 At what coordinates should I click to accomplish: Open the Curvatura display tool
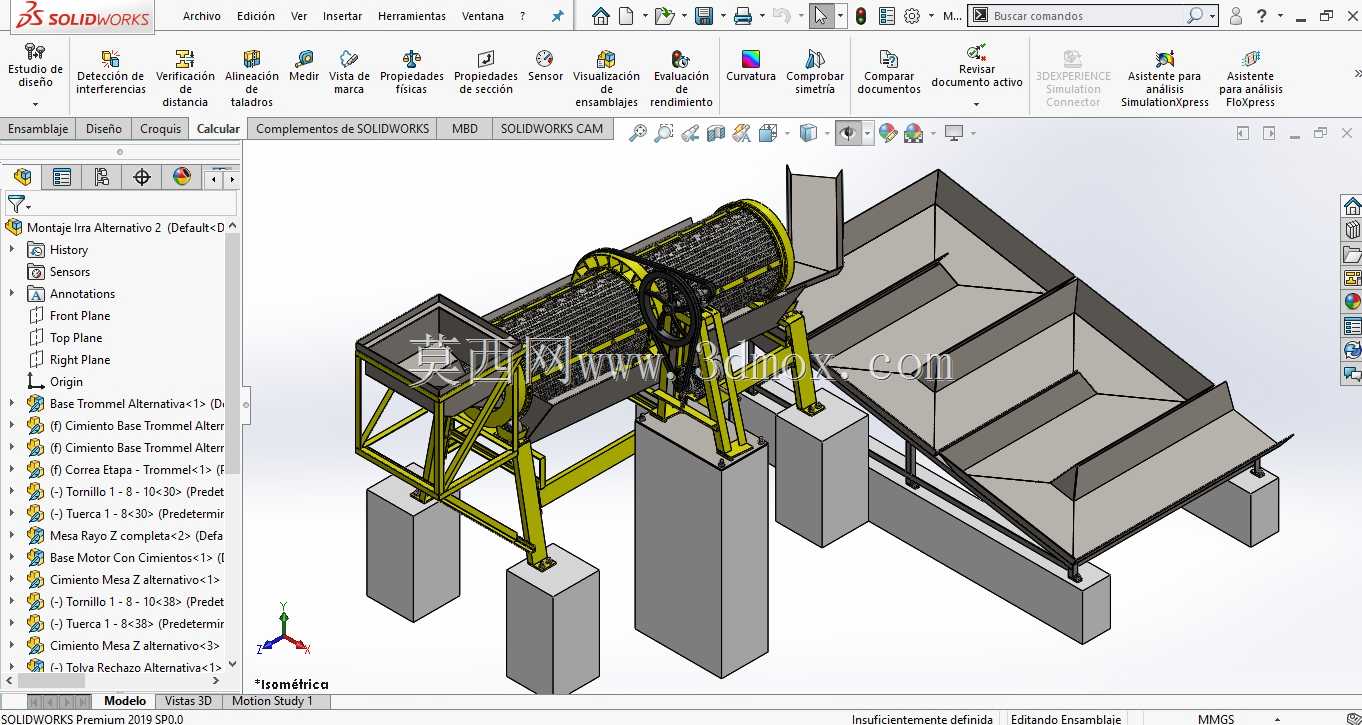[x=751, y=66]
